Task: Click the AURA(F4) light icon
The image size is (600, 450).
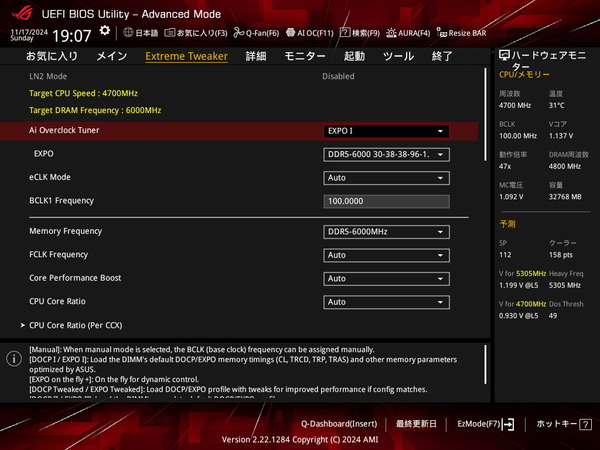Action: (391, 33)
